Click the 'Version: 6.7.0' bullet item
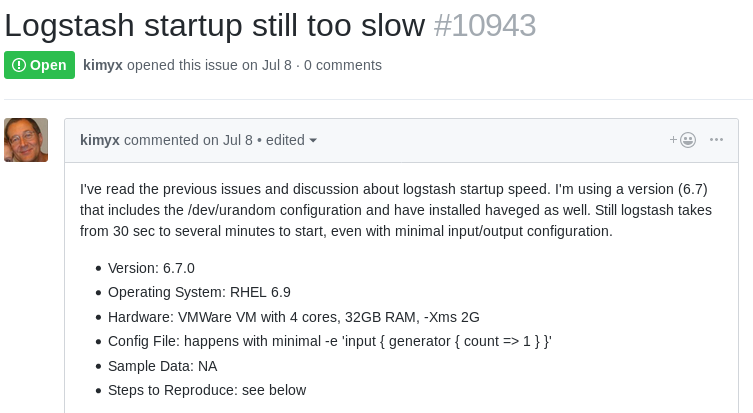This screenshot has width=753, height=413. (x=151, y=268)
